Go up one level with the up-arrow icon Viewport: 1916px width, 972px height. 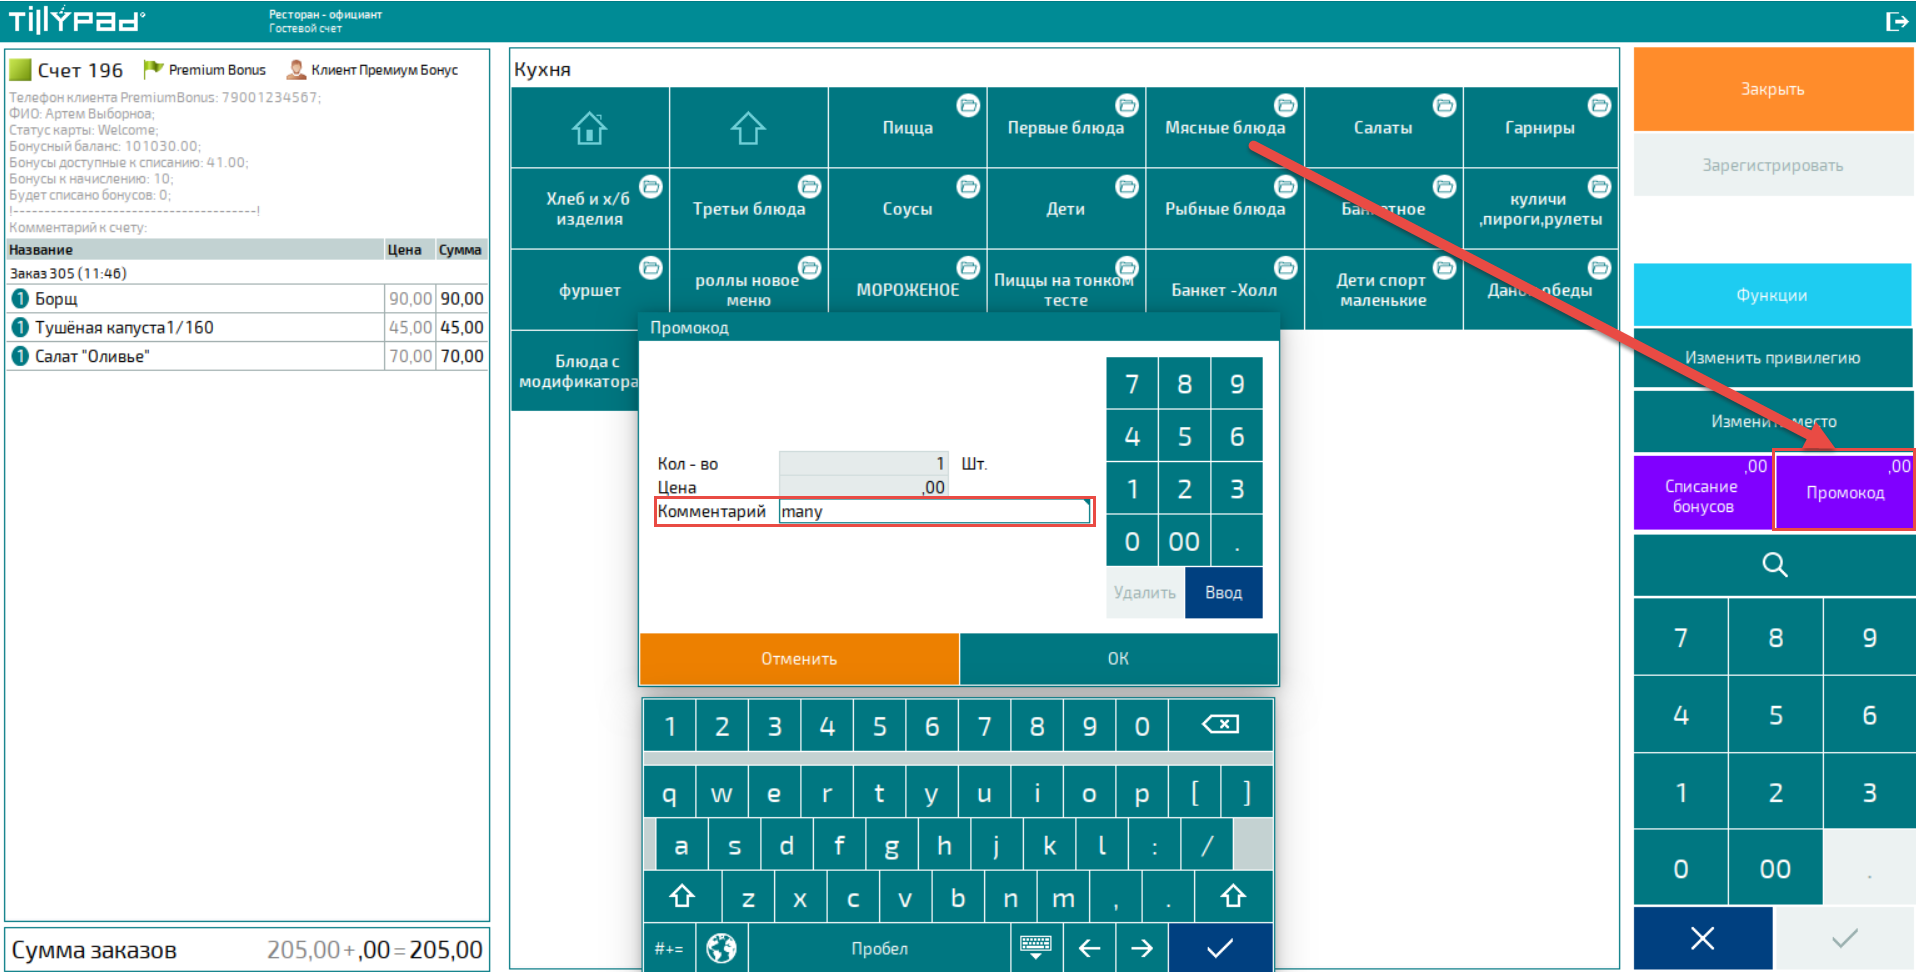(748, 128)
